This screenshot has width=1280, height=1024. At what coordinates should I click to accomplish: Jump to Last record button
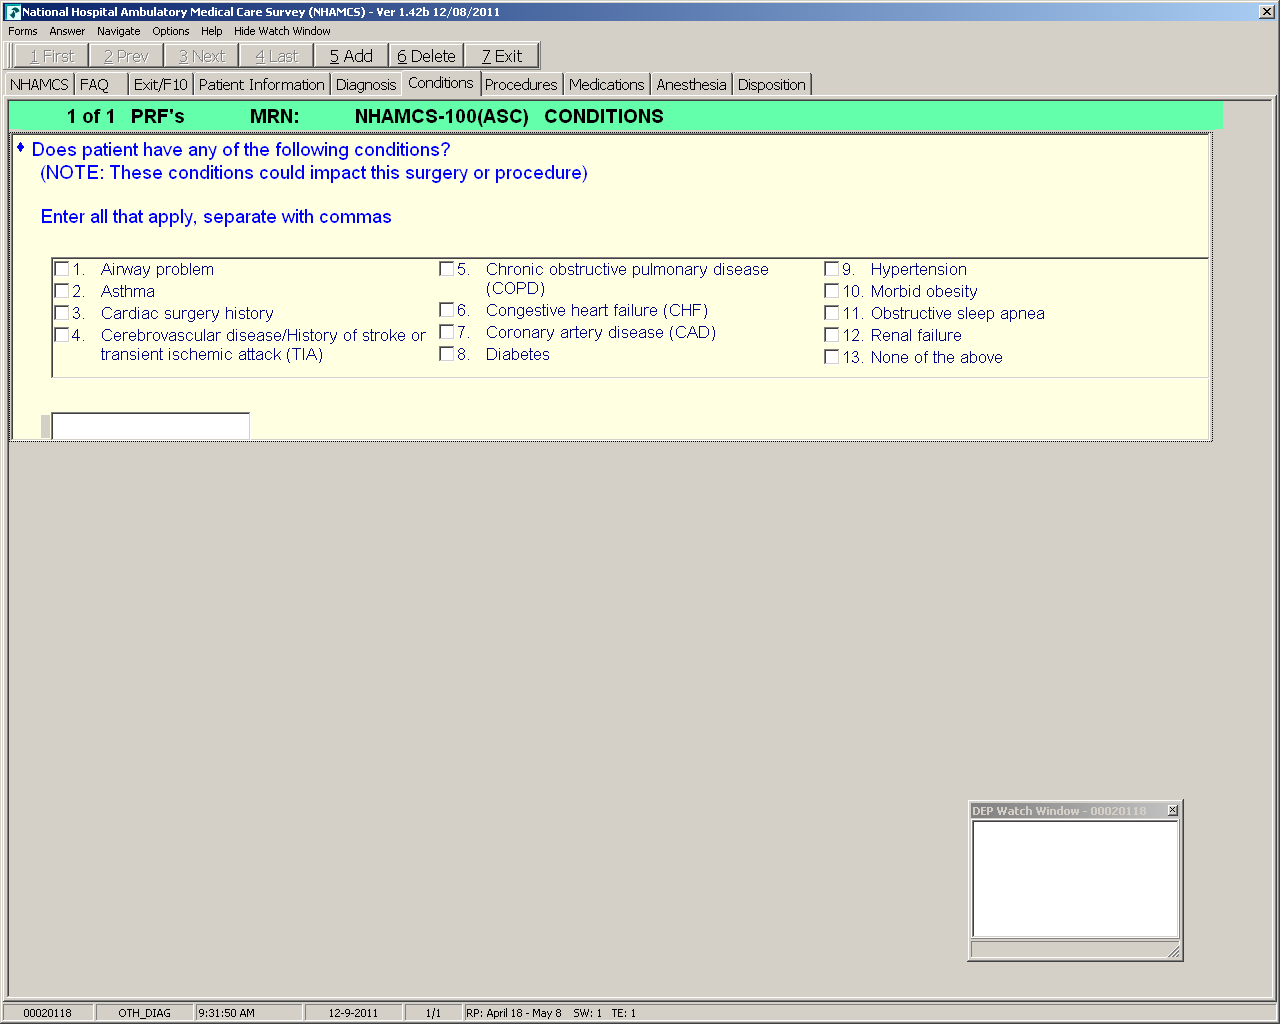[x=277, y=56]
